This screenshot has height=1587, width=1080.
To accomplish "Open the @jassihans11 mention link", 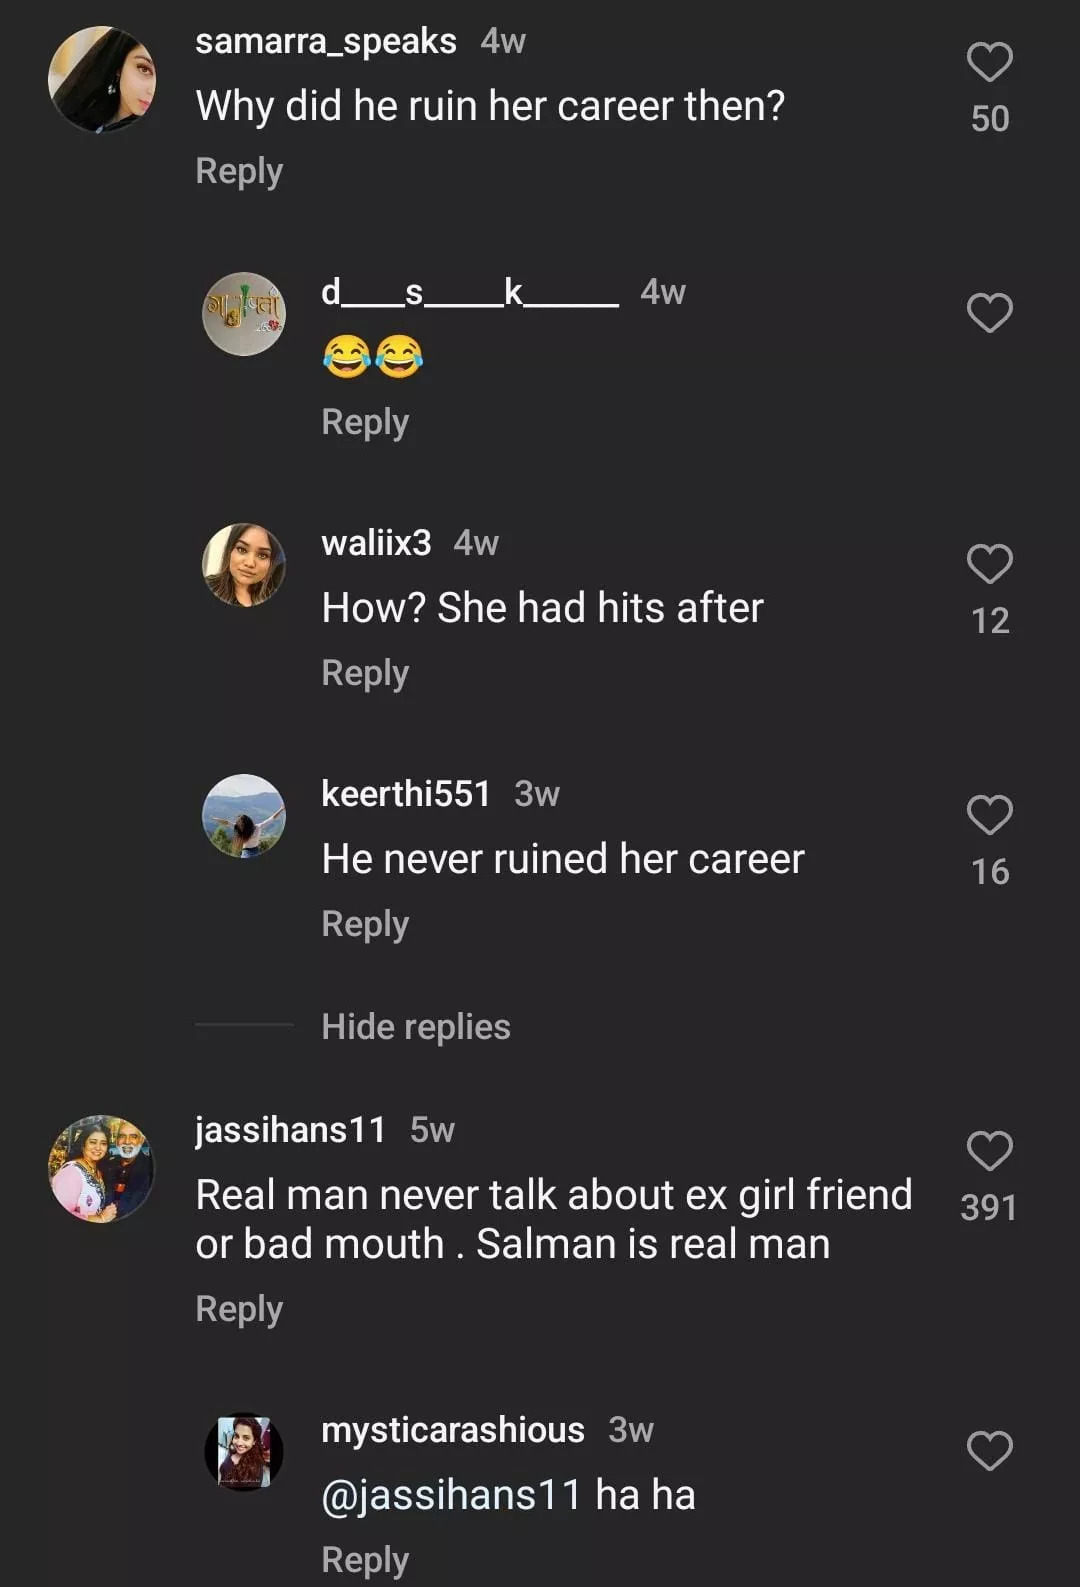I will [451, 1495].
